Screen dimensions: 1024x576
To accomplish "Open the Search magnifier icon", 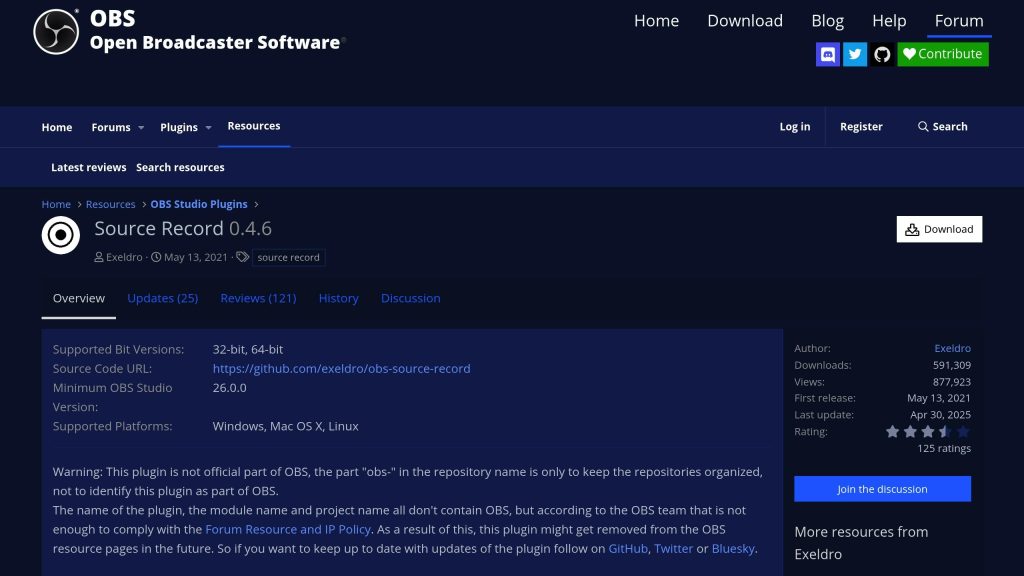I will pyautogui.click(x=923, y=126).
